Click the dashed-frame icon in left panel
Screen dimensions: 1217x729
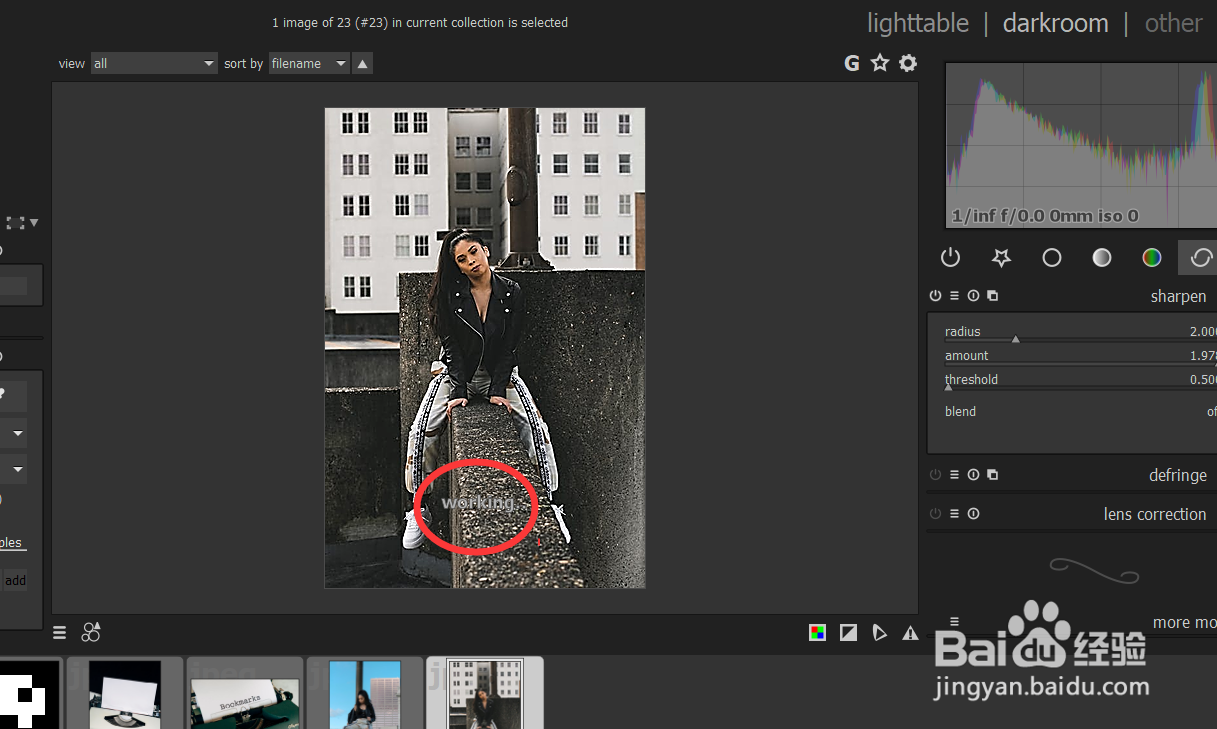tap(16, 223)
